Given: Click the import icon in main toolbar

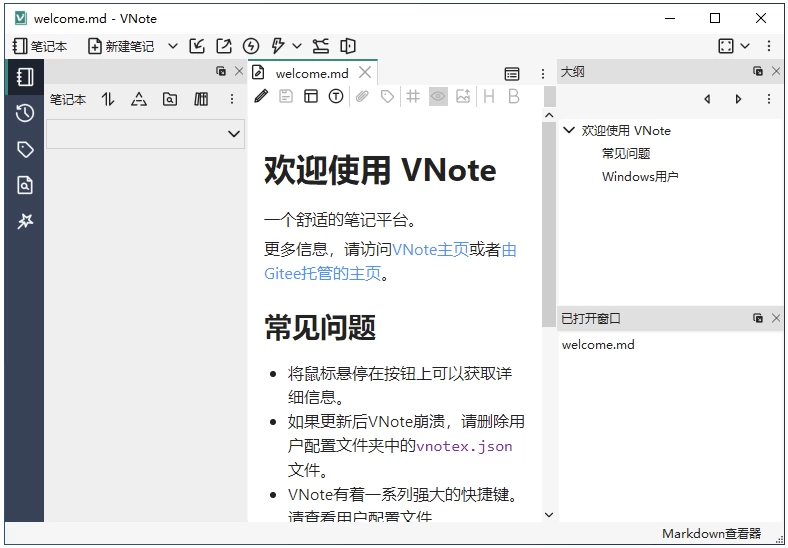Looking at the screenshot, I should tap(197, 46).
